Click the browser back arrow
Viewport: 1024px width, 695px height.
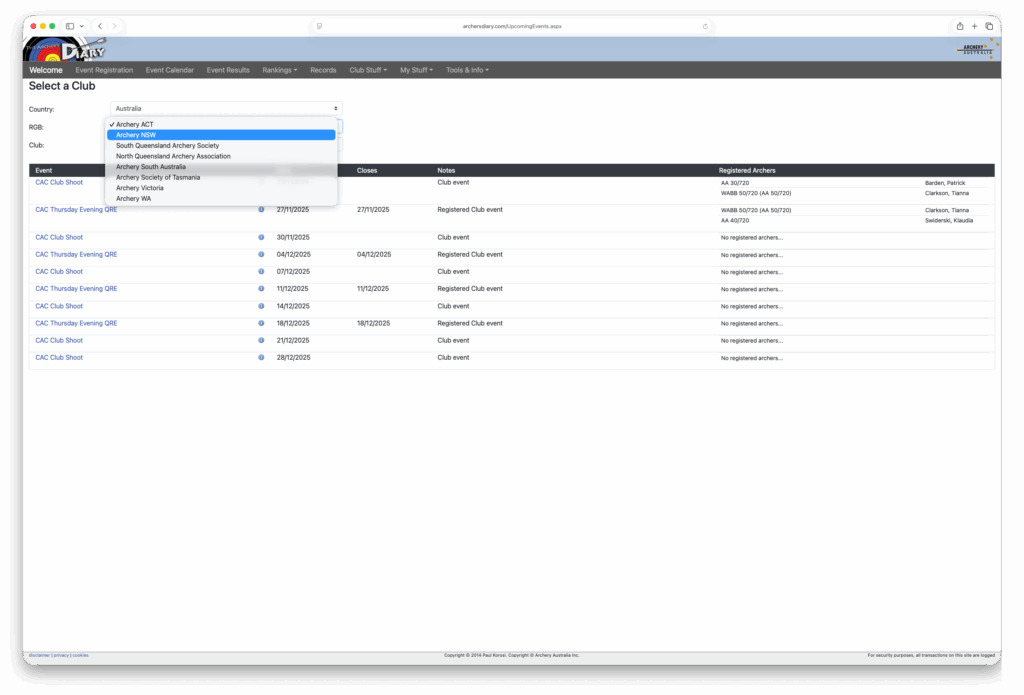coord(100,26)
